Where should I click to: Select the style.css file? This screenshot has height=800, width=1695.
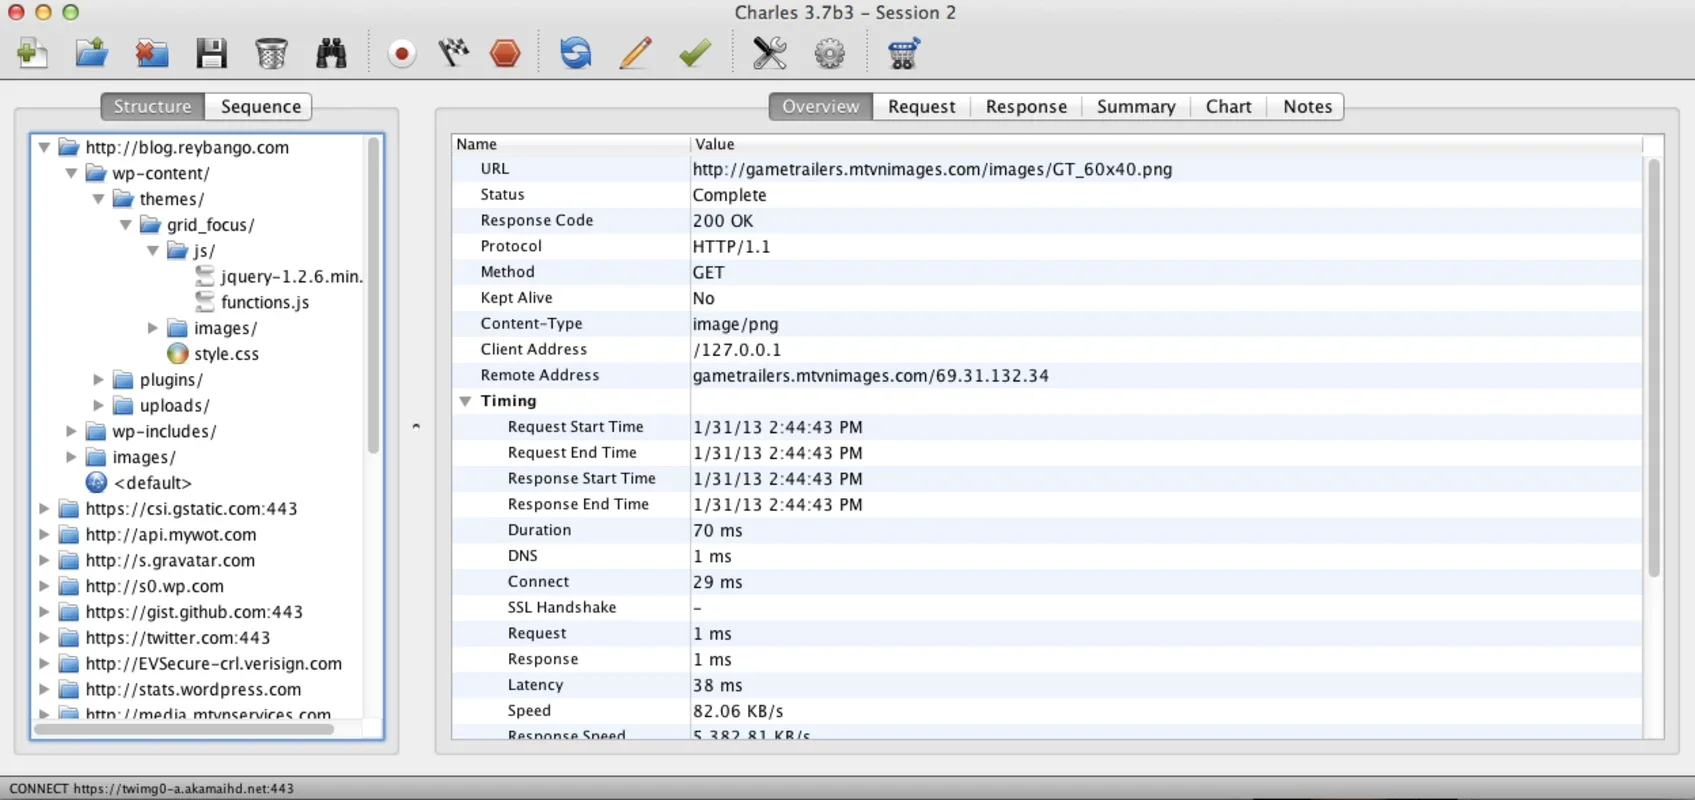(x=226, y=354)
